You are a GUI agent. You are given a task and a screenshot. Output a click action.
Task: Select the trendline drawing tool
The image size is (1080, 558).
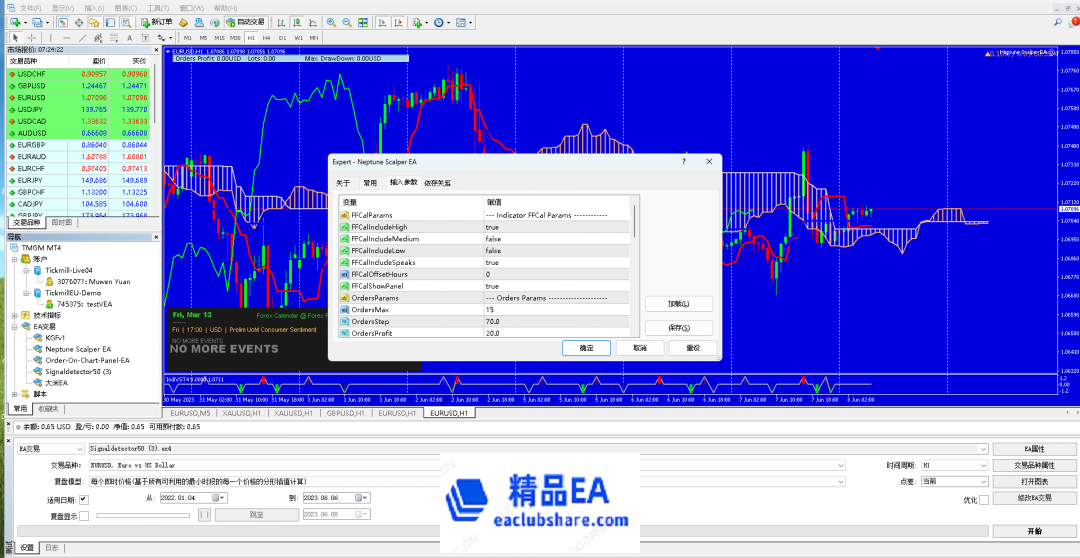point(83,37)
